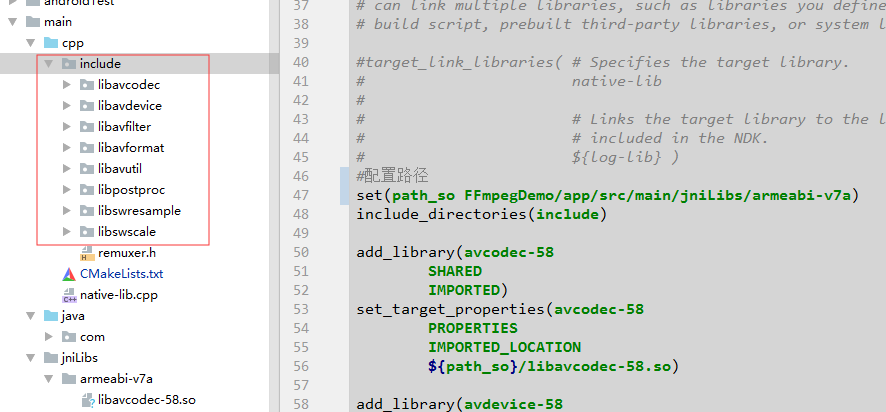
Task: Click the add_library(avcodec-58 code line
Action: 455,253
